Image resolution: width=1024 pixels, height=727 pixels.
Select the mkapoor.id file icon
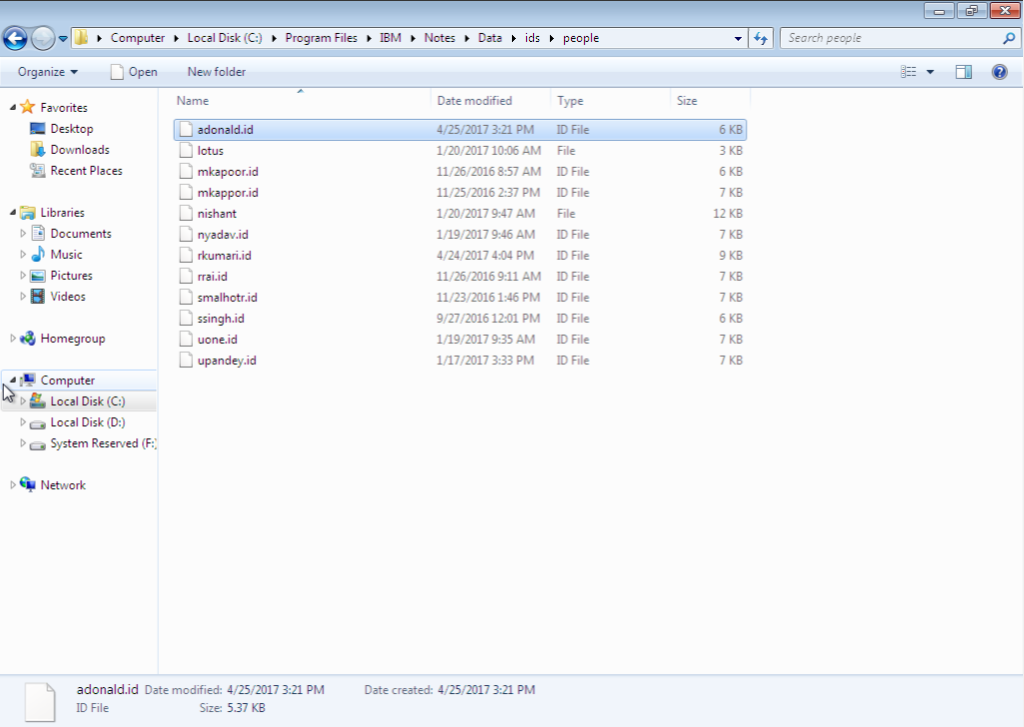coord(186,171)
